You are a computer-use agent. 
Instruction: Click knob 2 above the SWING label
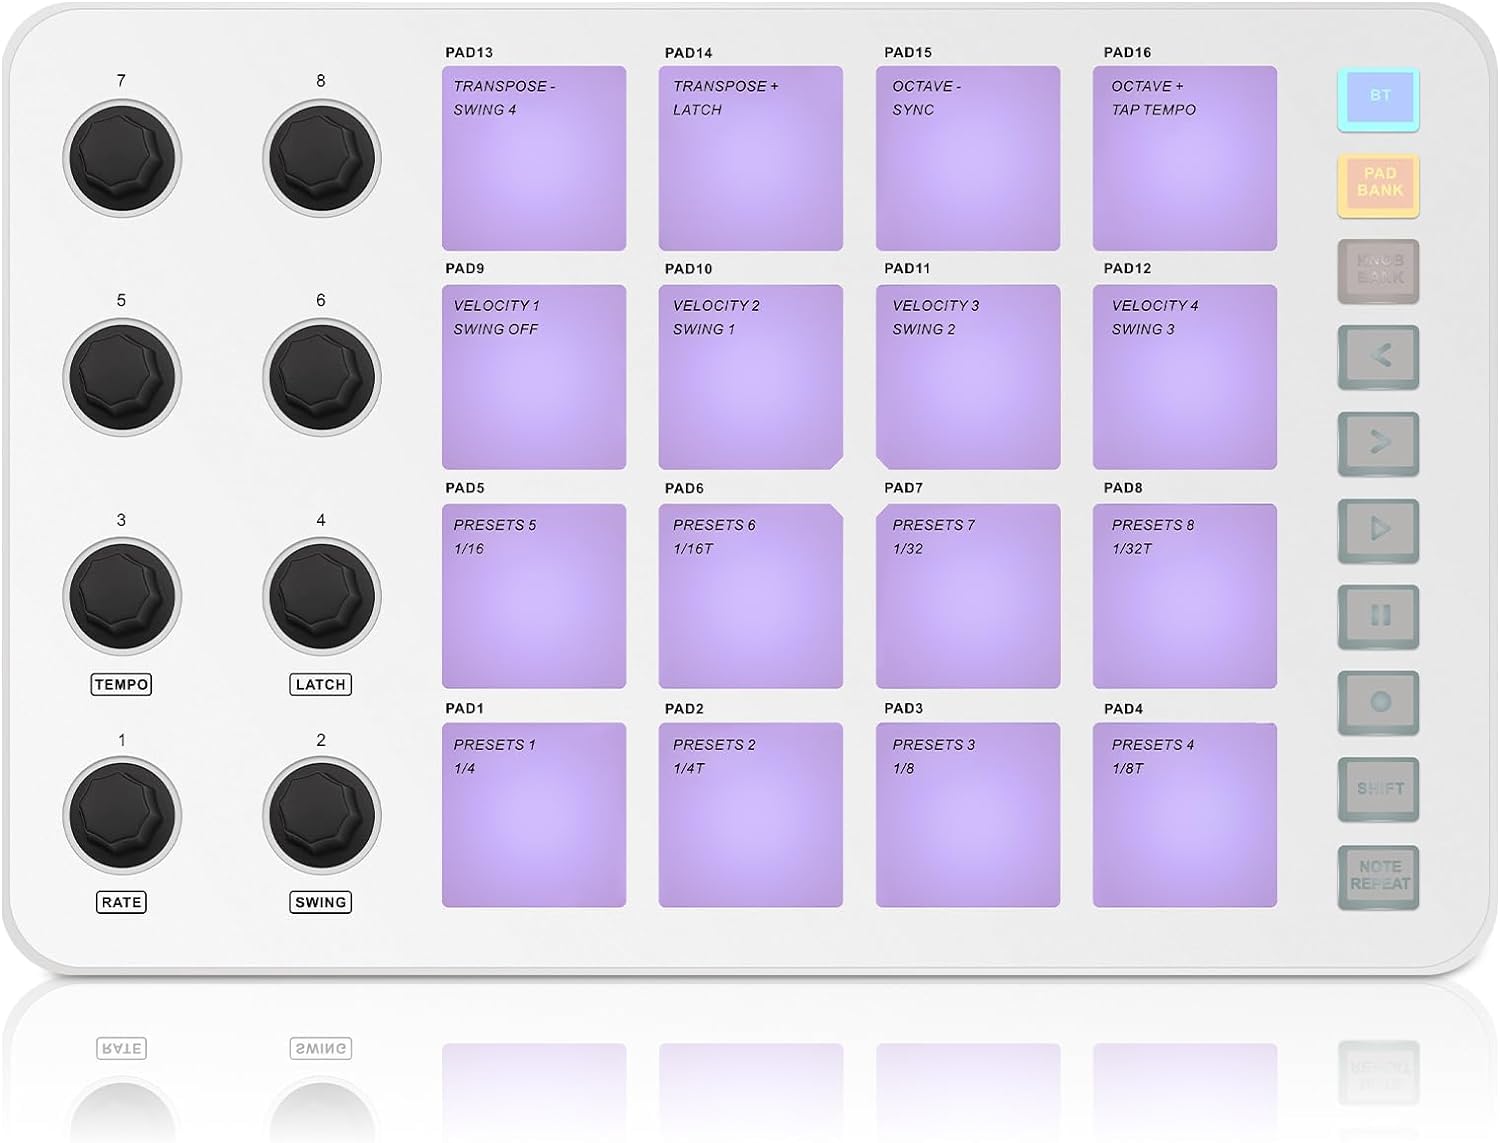click(321, 815)
